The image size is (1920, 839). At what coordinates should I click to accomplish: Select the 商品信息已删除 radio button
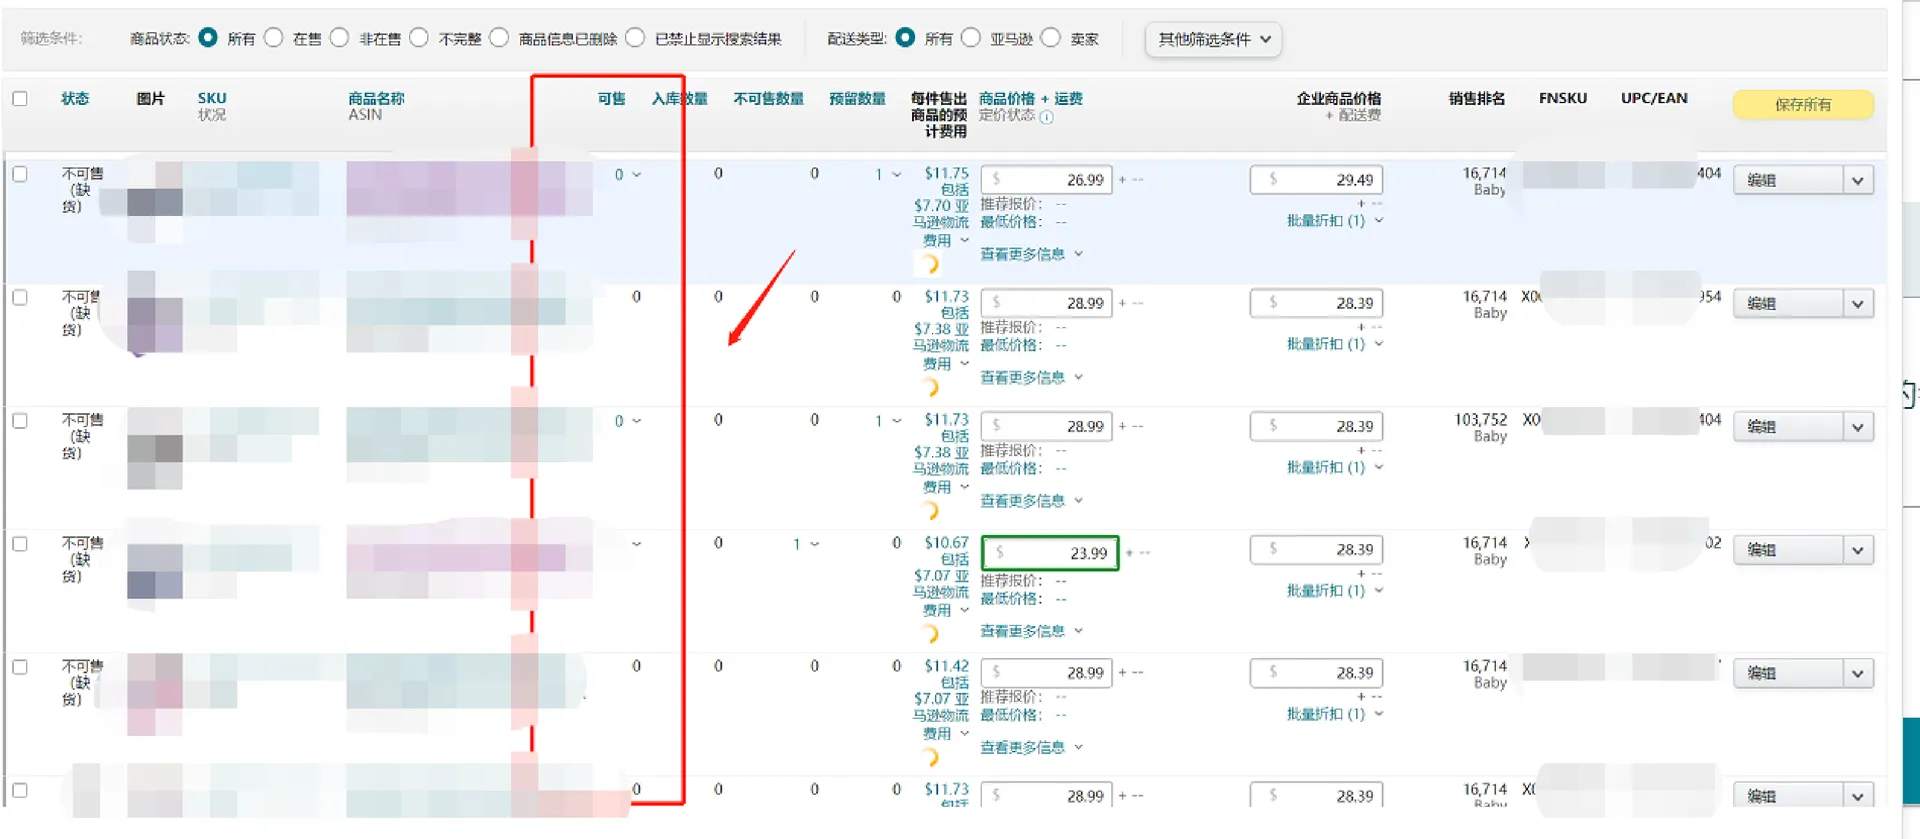(499, 38)
